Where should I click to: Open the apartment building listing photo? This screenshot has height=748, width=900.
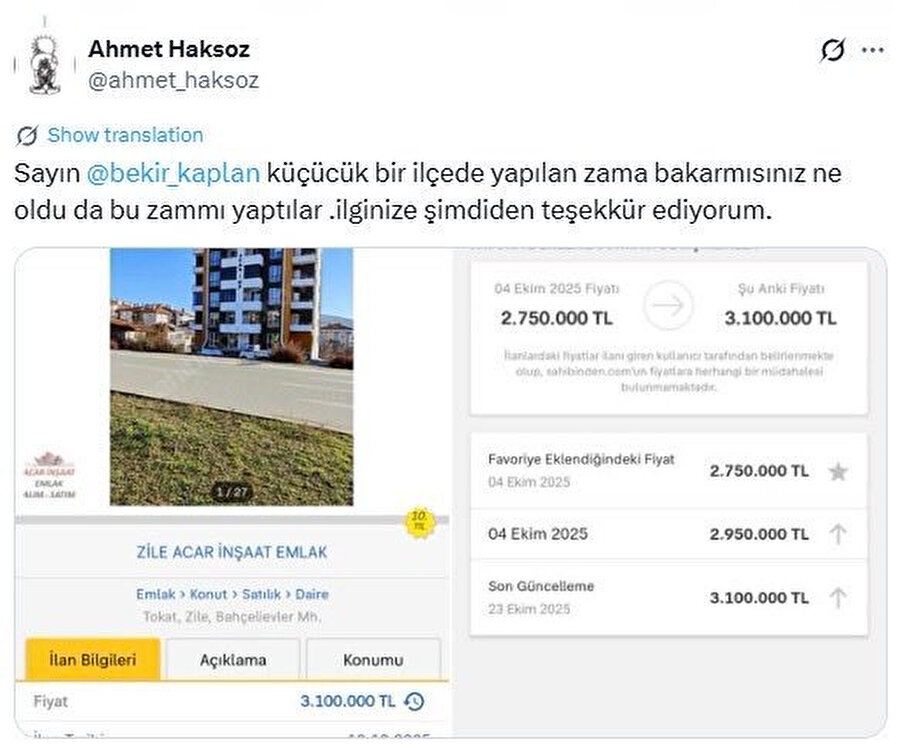pyautogui.click(x=231, y=375)
